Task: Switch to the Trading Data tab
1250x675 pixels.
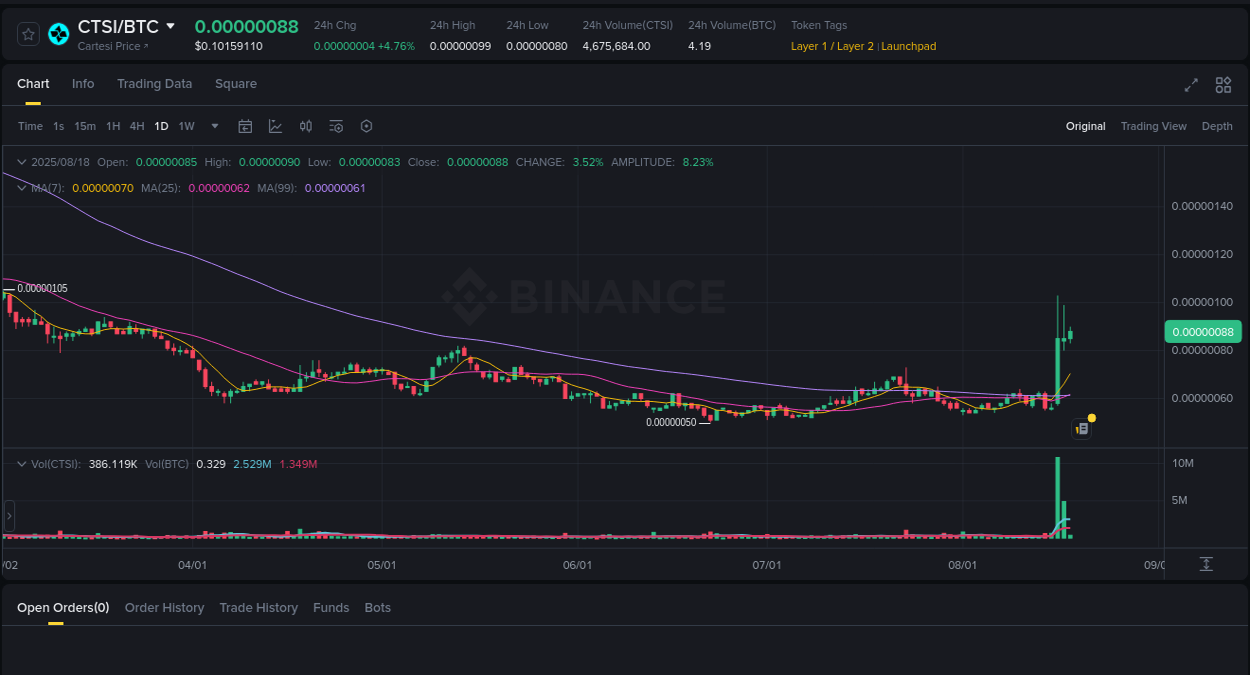Action: 154,84
